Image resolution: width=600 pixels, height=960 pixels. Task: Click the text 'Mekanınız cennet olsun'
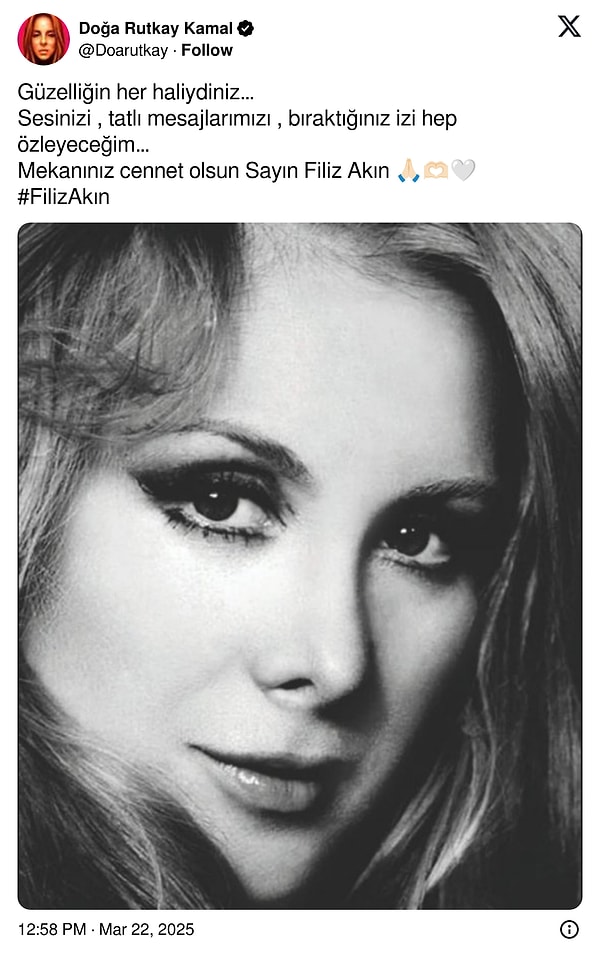(x=129, y=170)
